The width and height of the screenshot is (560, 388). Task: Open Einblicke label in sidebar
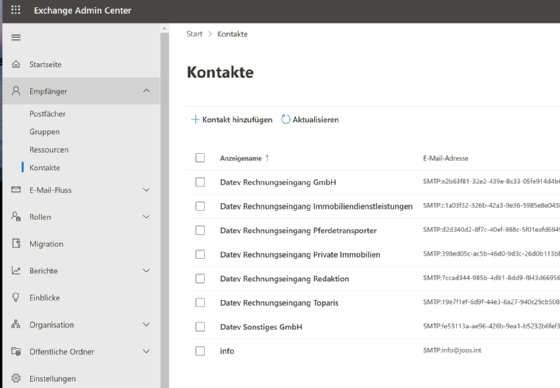45,298
